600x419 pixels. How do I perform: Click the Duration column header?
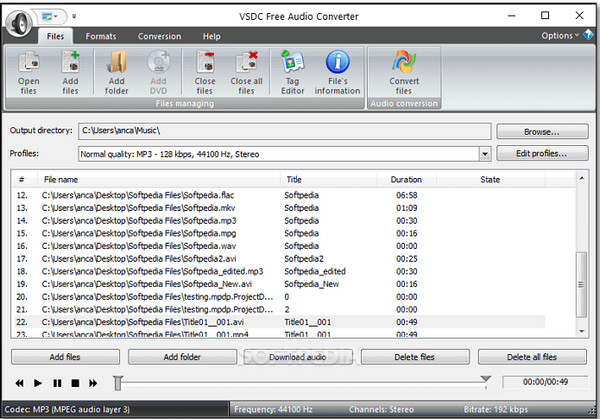tap(406, 179)
